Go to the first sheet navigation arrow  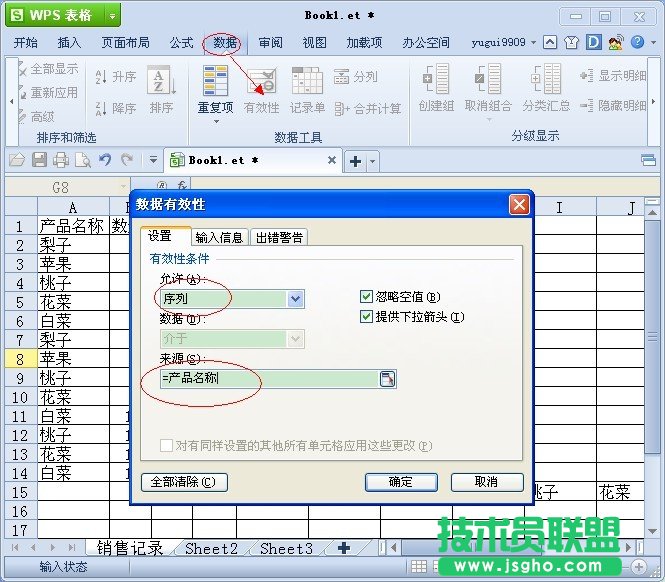tap(15, 548)
